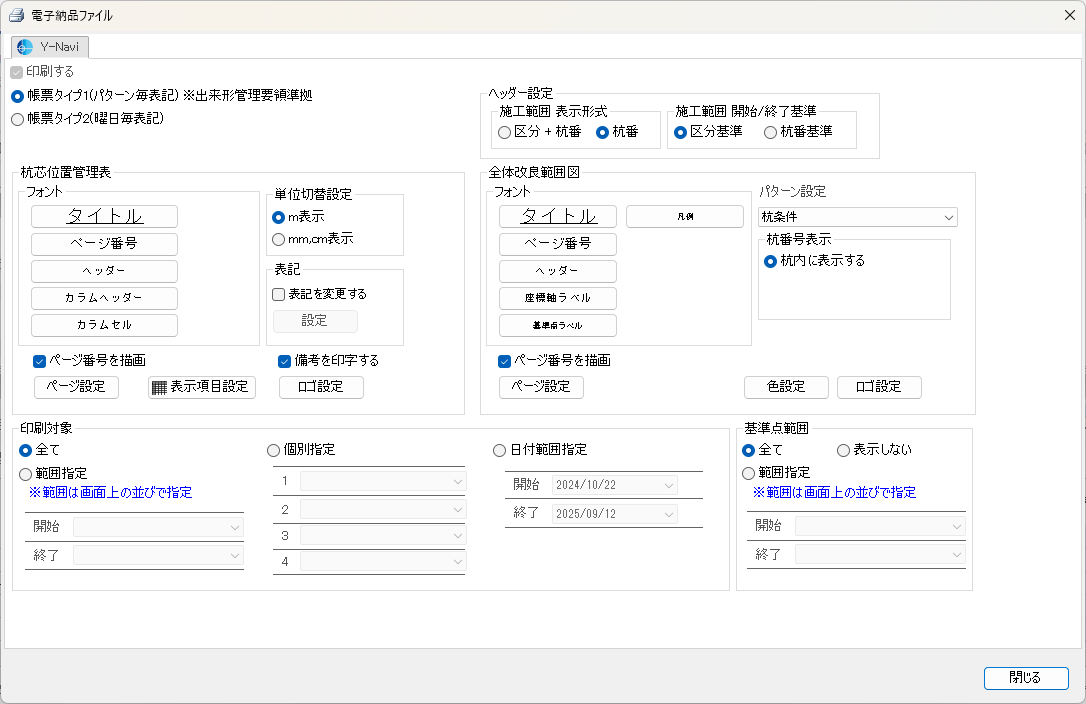Expand the 日付範囲指定 開始 date dropdown
The width and height of the screenshot is (1086, 704).
(x=667, y=485)
